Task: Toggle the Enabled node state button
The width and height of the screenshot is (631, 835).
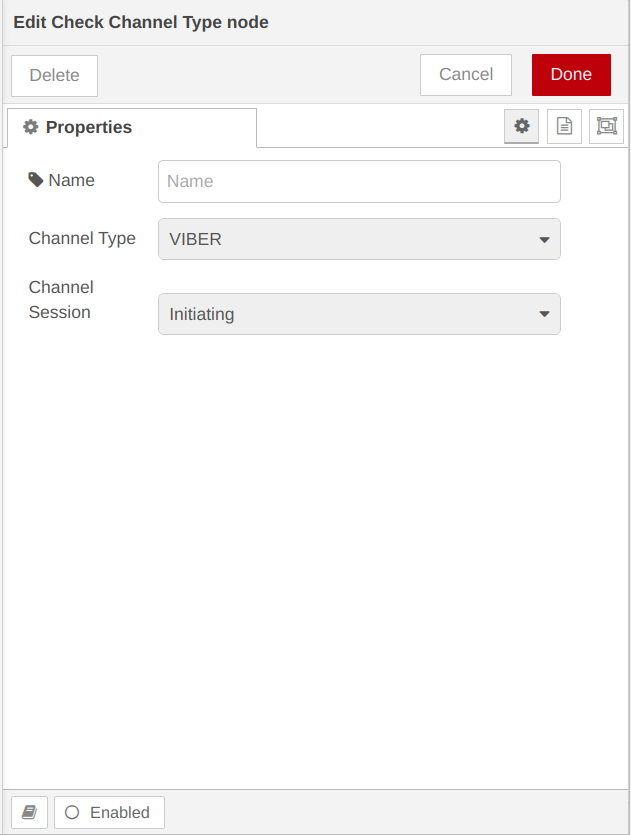Action: point(109,812)
